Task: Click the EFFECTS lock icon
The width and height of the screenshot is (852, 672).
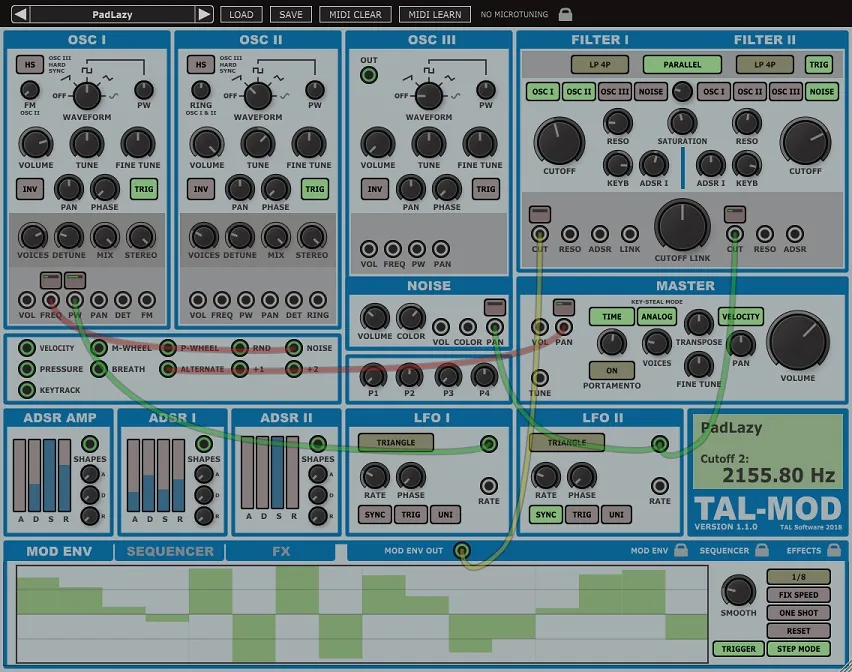Action: [834, 550]
